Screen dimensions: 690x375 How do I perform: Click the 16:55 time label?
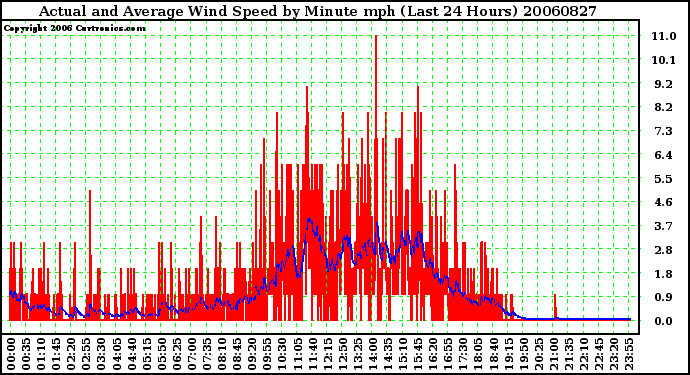[x=448, y=354]
